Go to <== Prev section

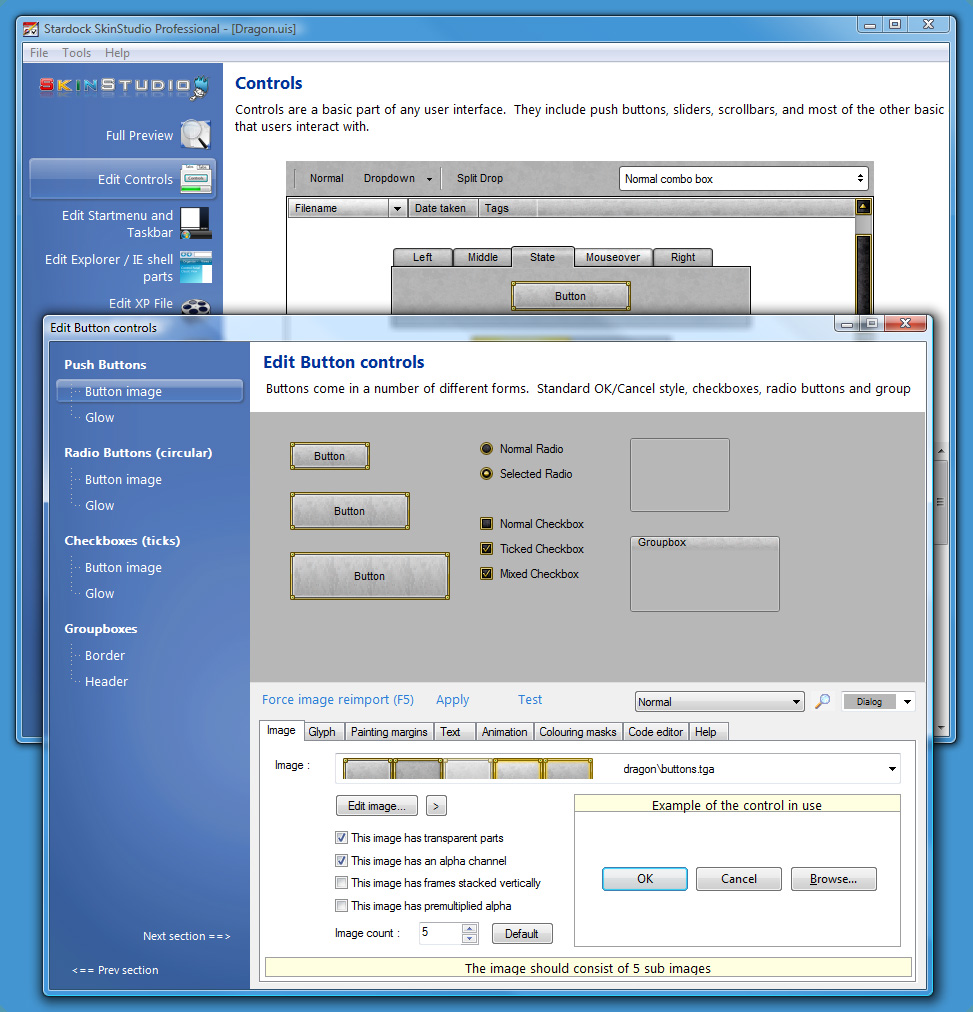115,970
